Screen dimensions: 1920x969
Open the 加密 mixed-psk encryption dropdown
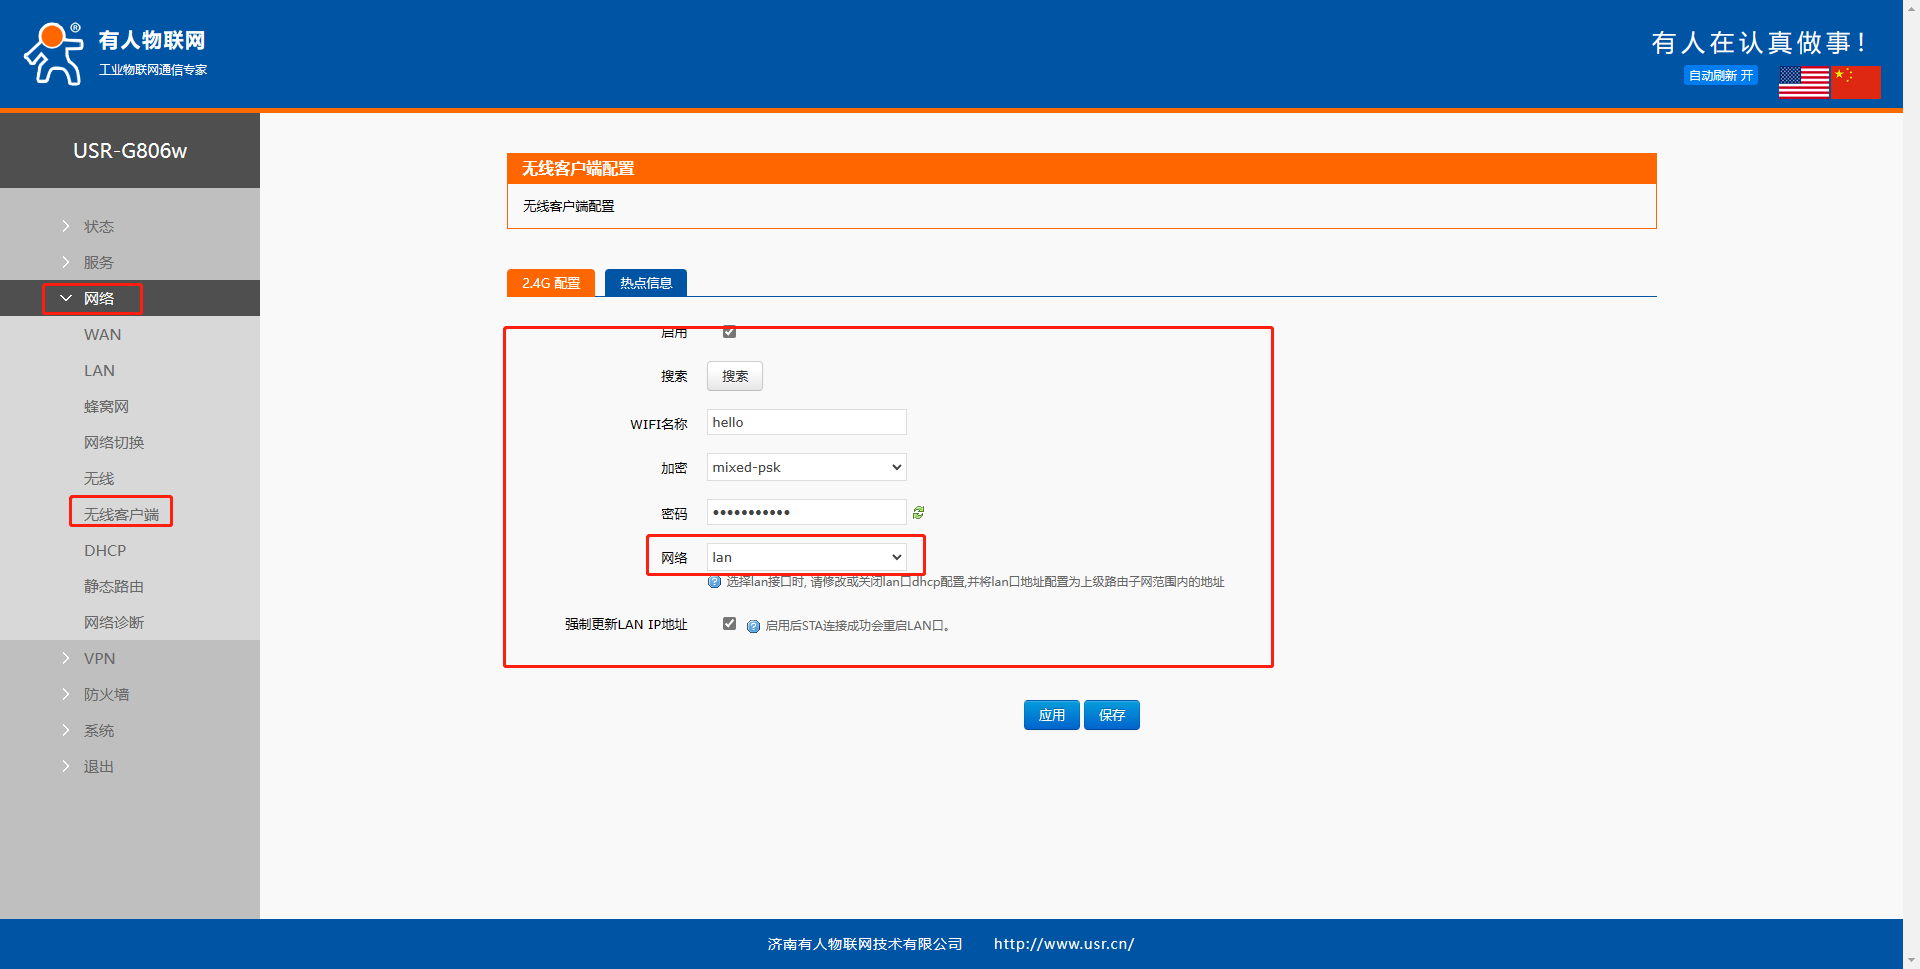[x=807, y=467]
